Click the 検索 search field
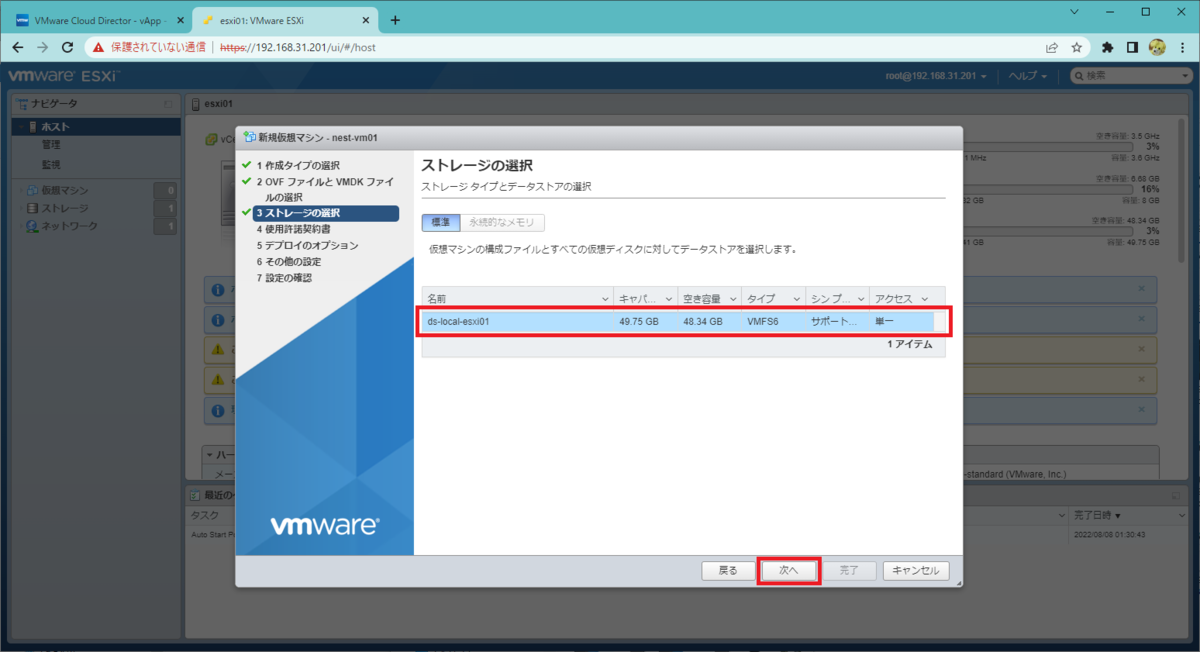 tap(1132, 76)
